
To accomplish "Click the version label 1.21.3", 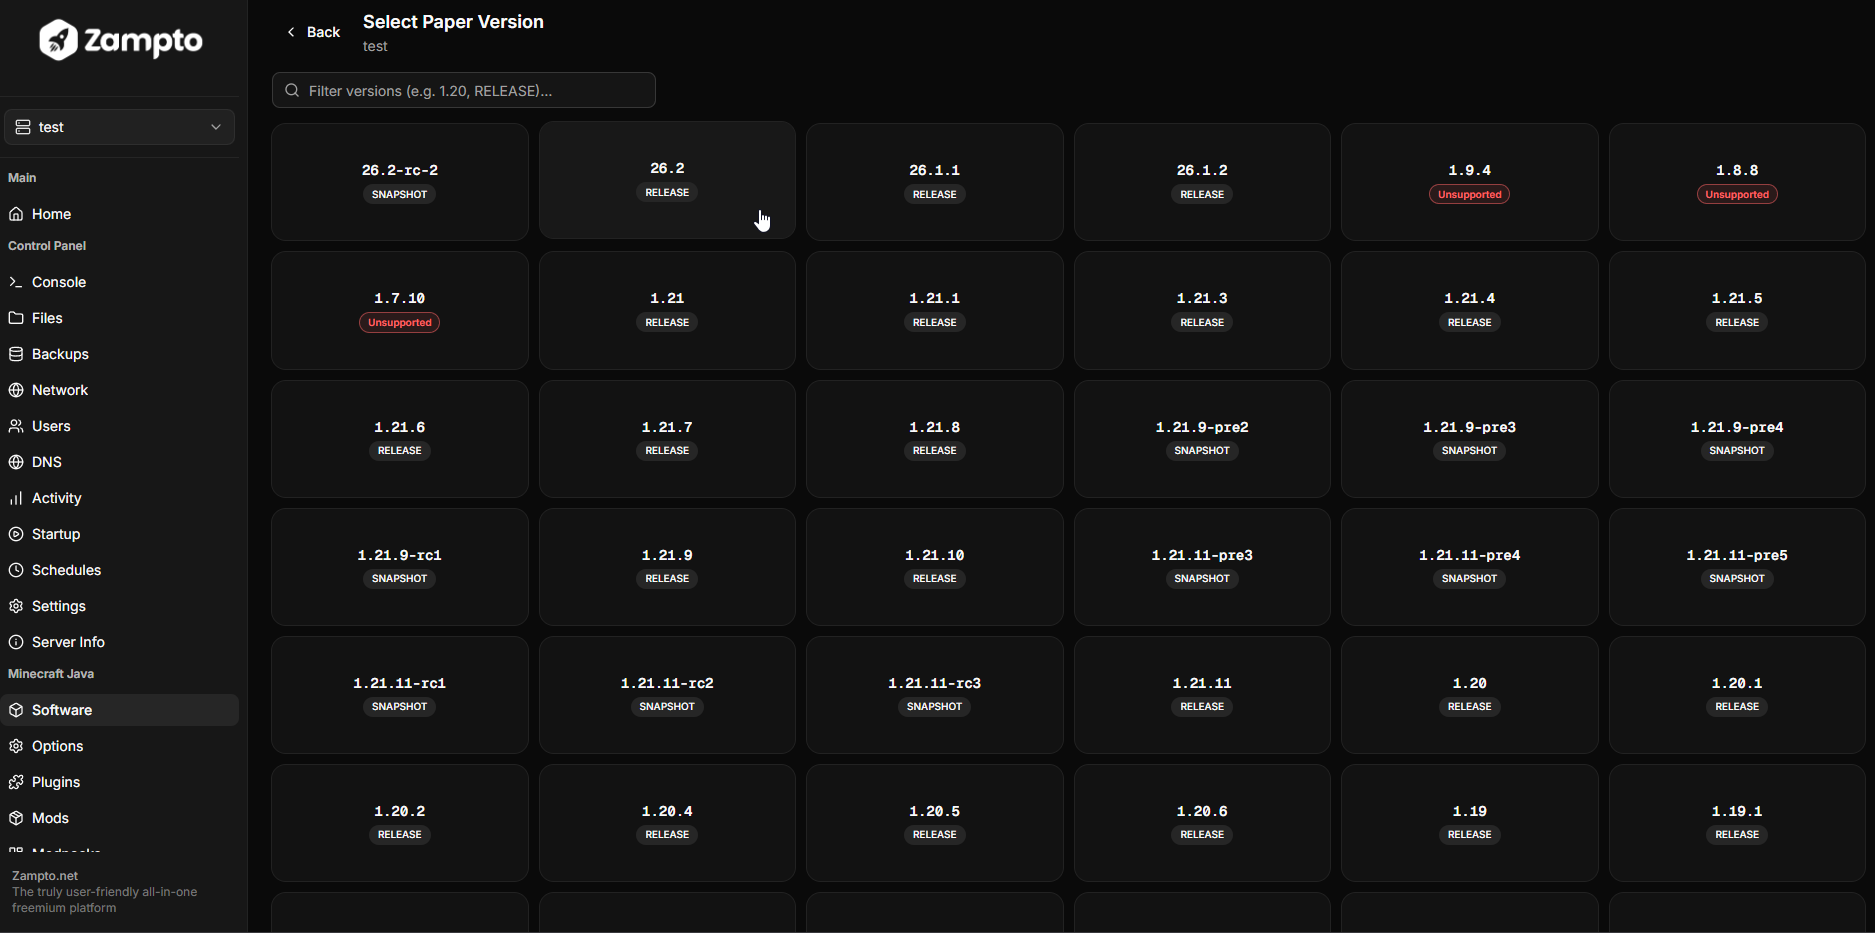I will click(1202, 298).
